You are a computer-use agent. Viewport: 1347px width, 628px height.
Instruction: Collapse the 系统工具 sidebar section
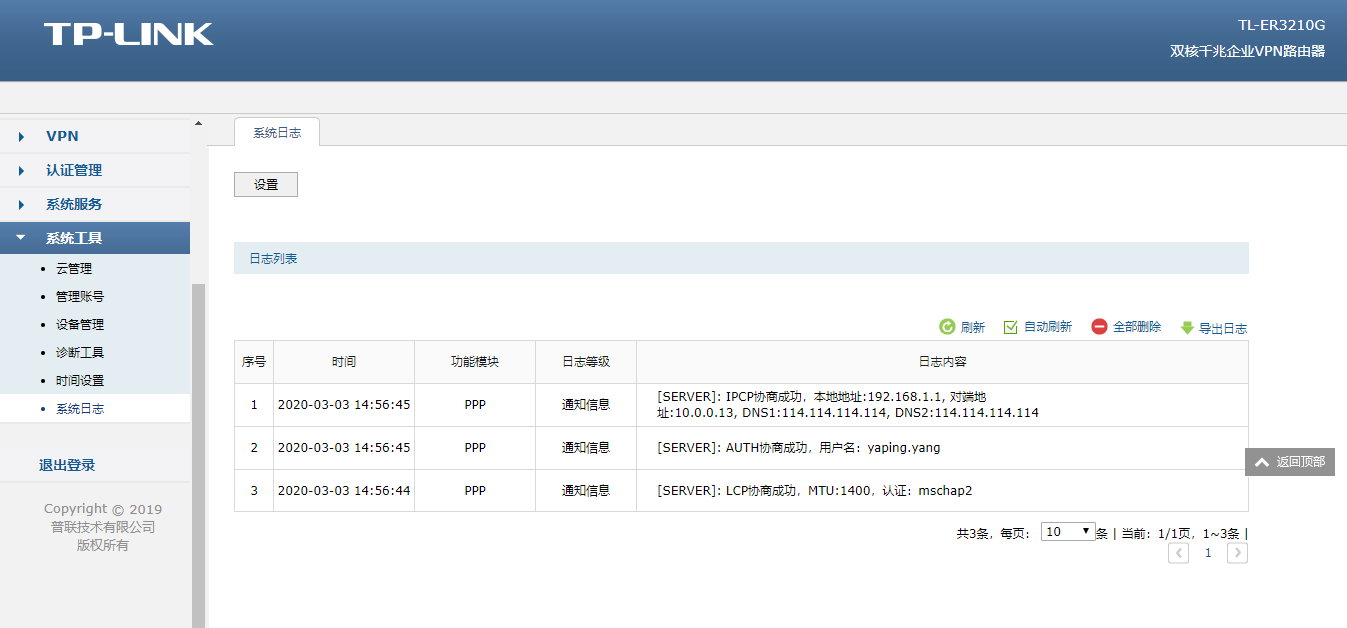click(x=95, y=238)
